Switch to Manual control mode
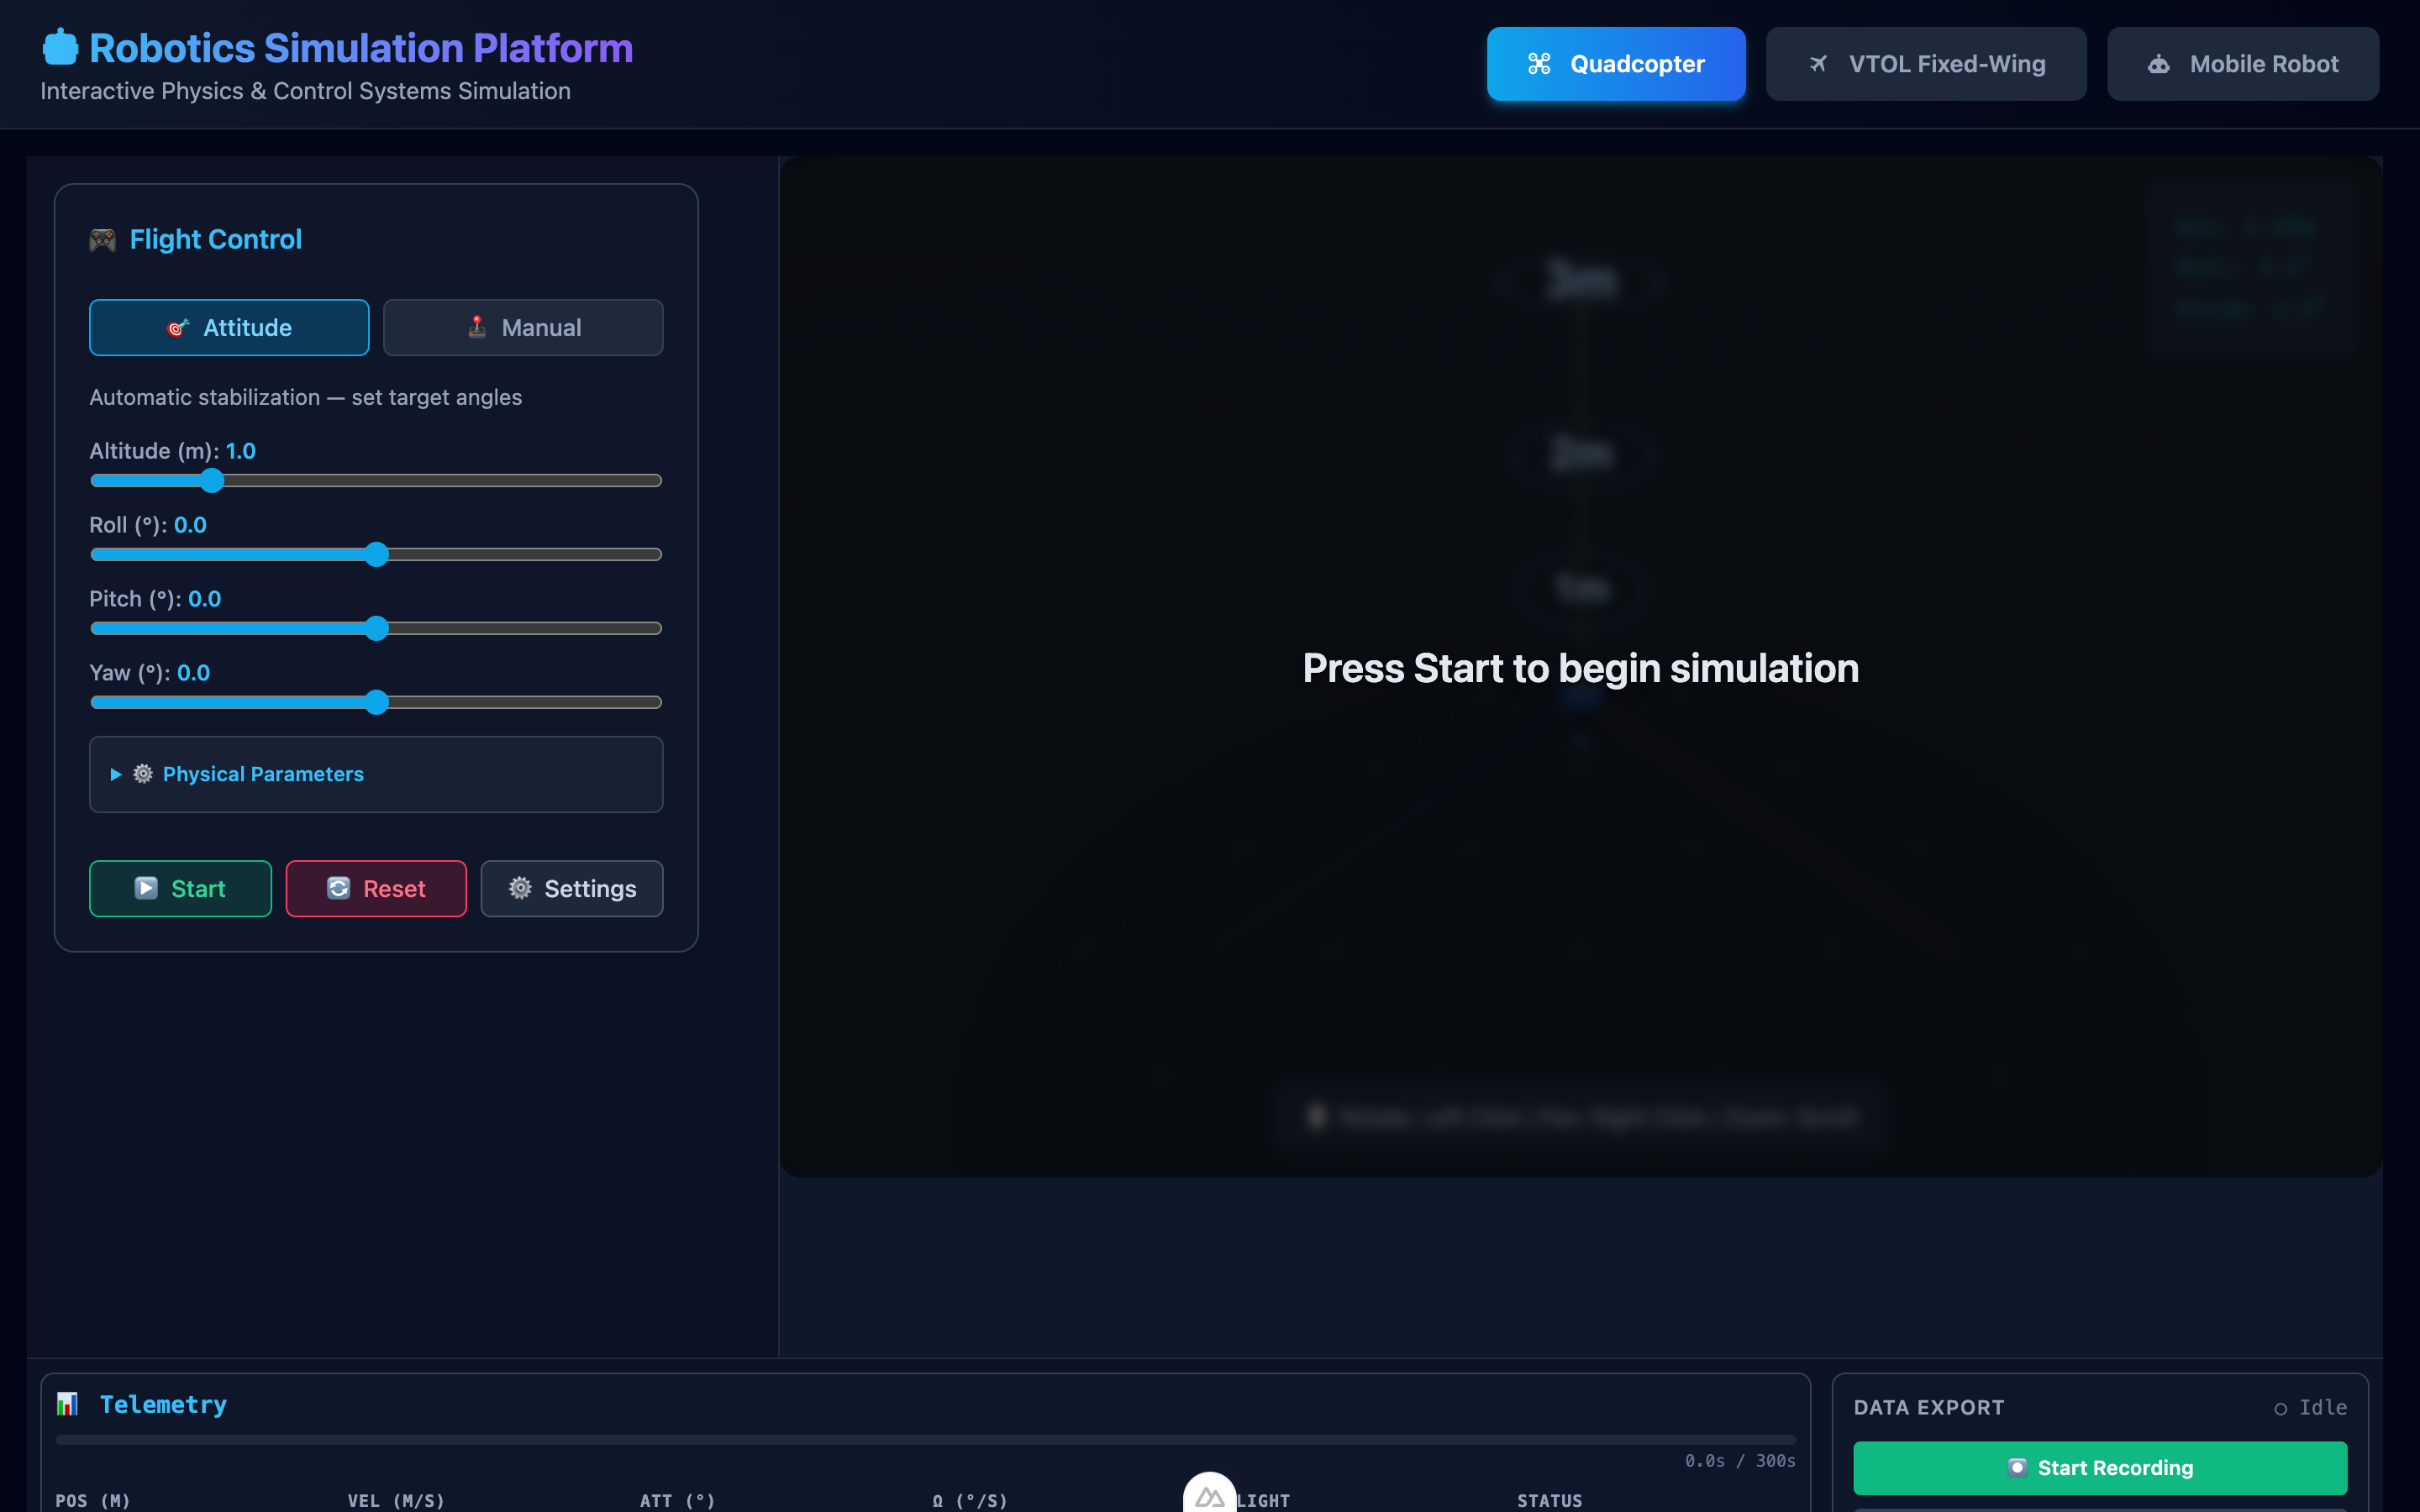 [x=523, y=328]
